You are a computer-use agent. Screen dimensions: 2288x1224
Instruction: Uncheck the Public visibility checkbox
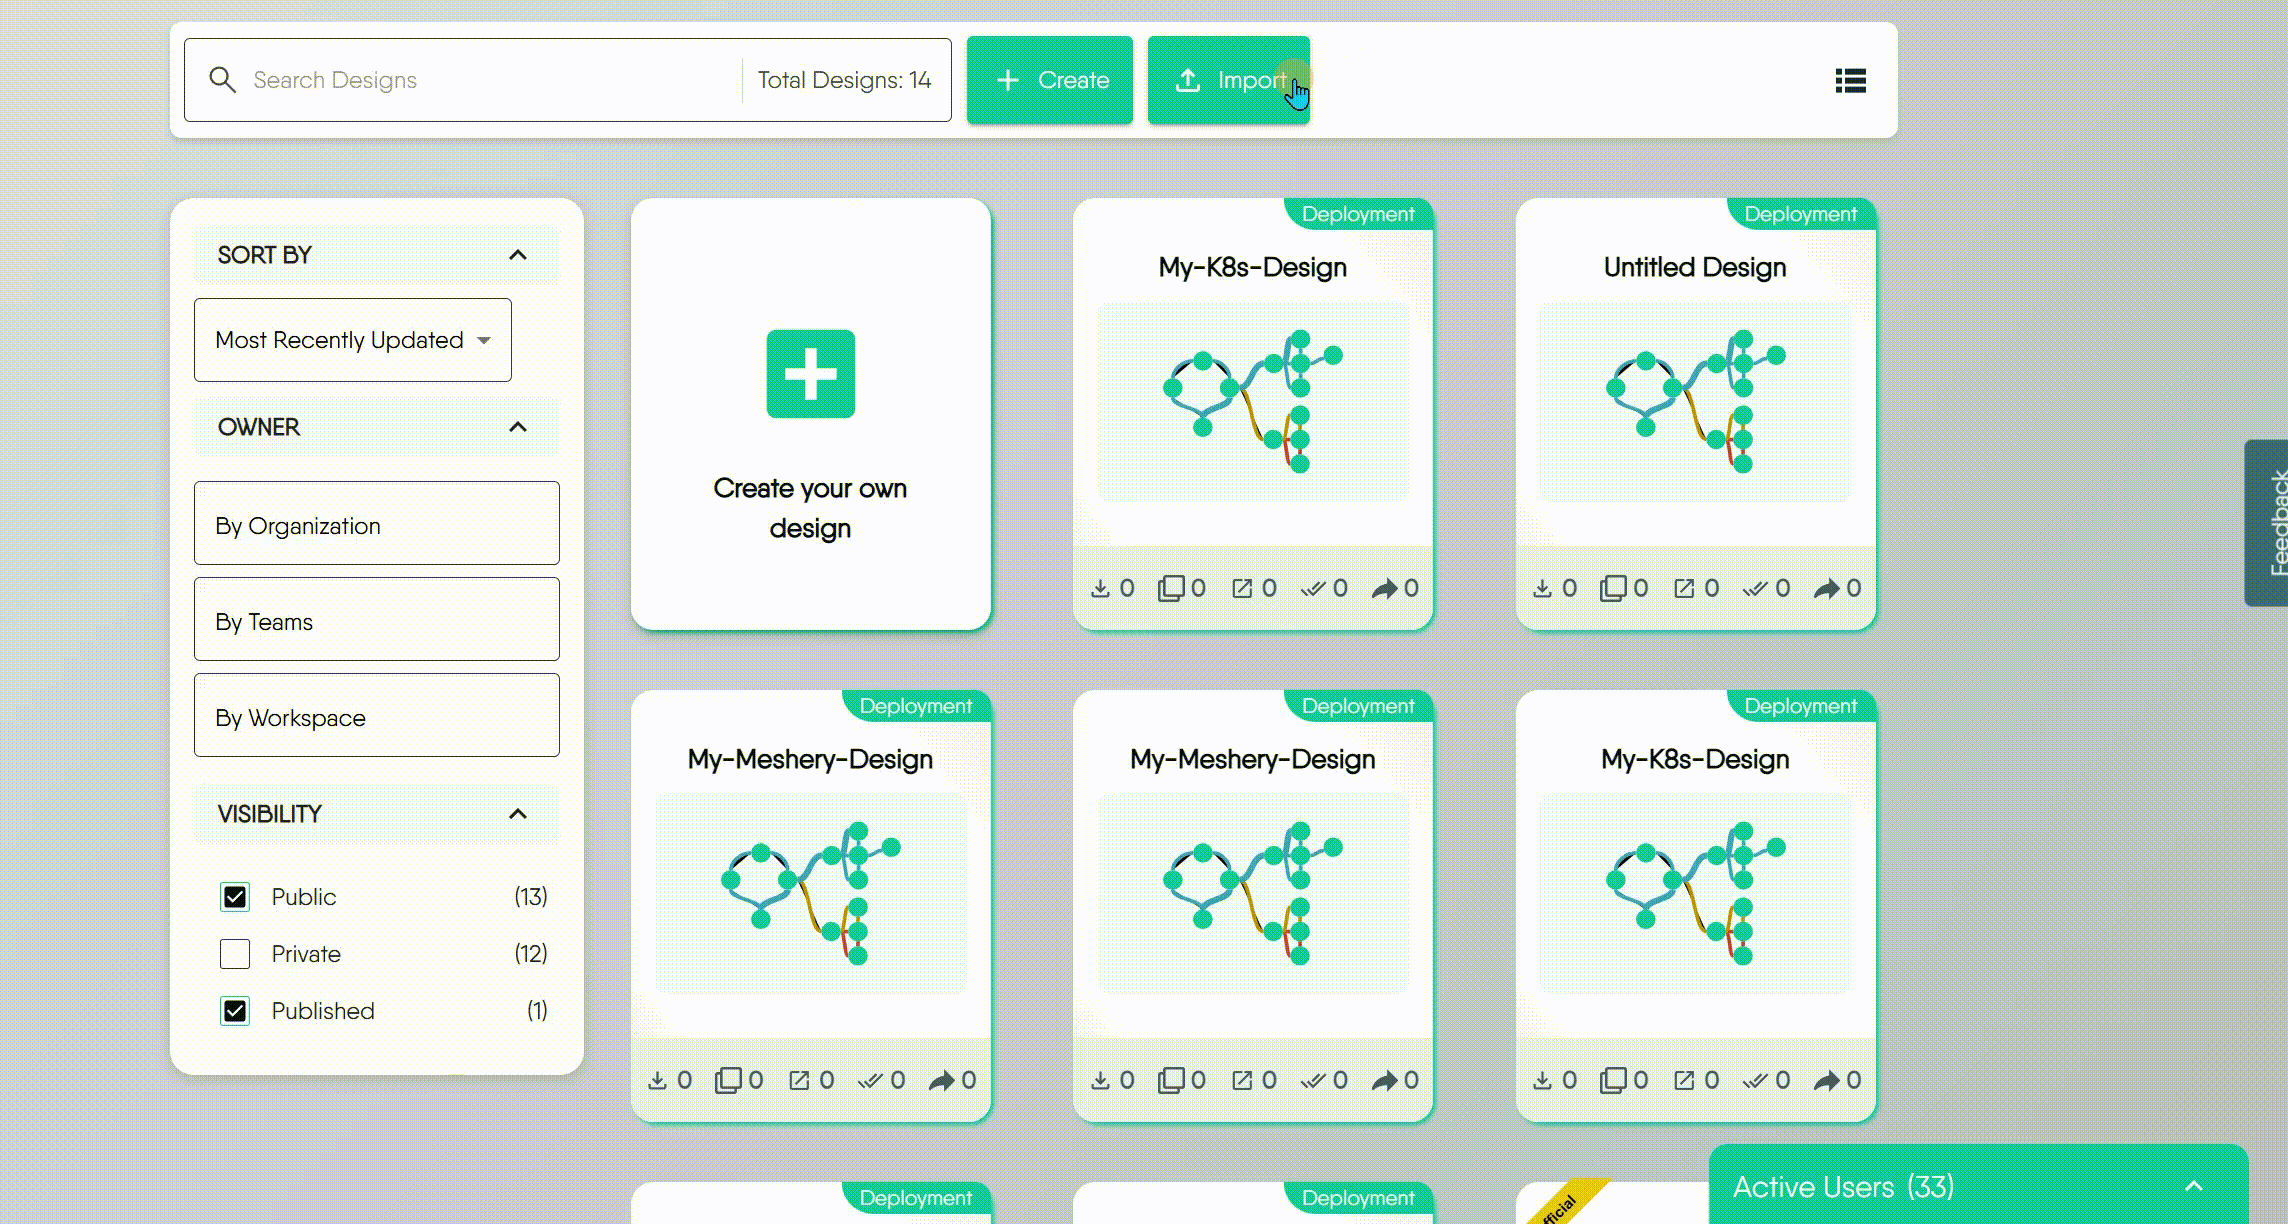(235, 897)
